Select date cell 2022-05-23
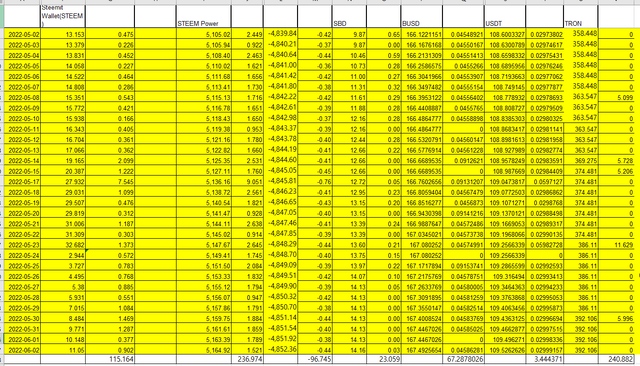 22,245
